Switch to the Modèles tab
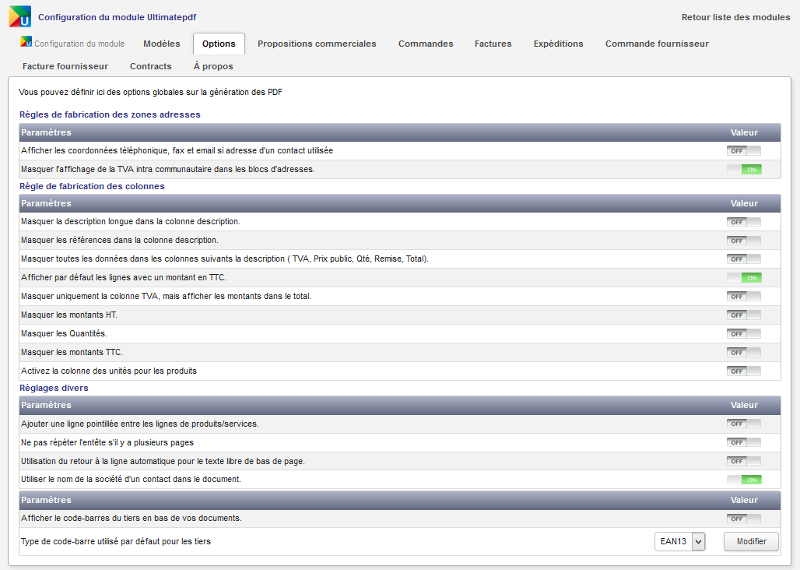This screenshot has height=570, width=800. [x=161, y=44]
